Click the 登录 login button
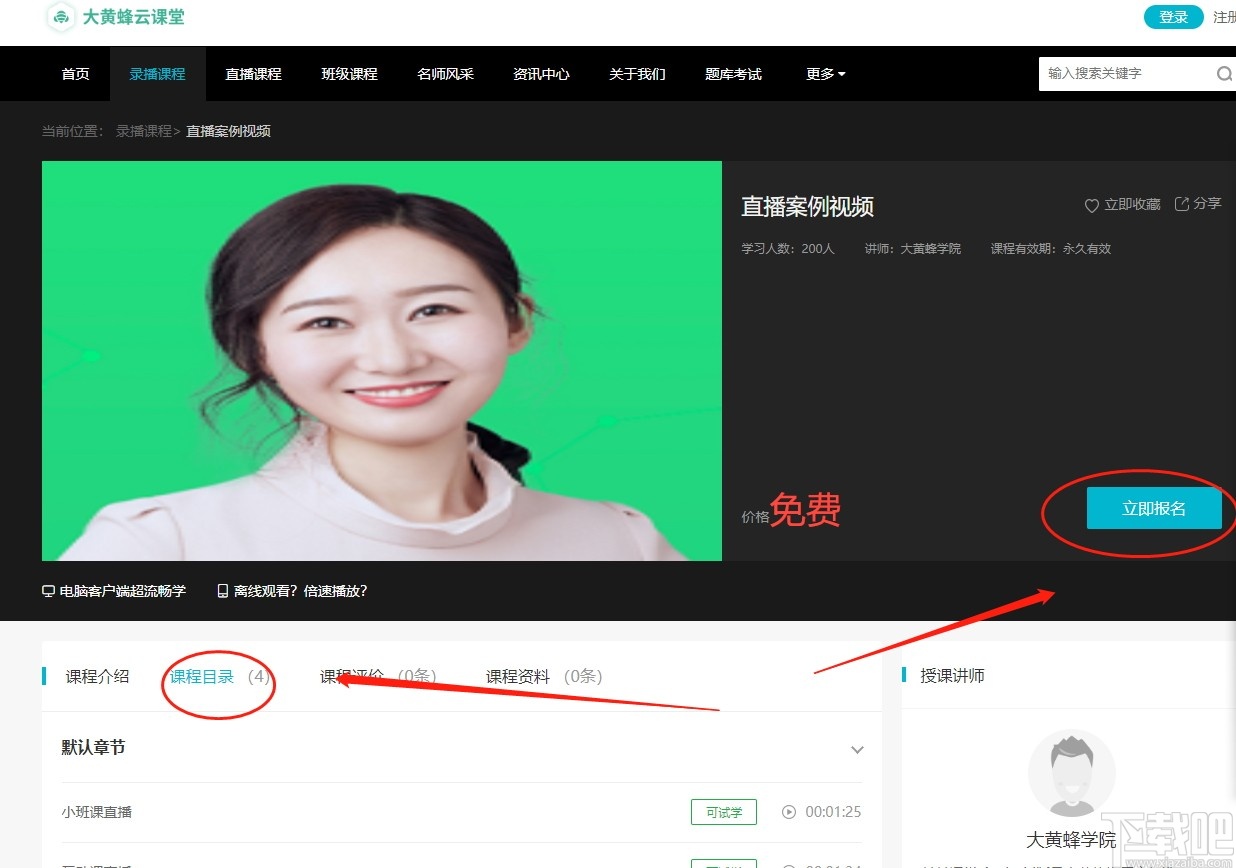This screenshot has height=868, width=1236. click(1172, 17)
